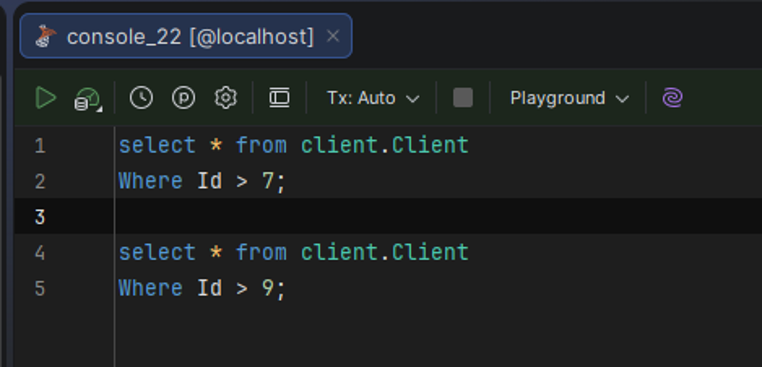Click the value 7 on line 2
762x367 pixels.
coord(268,181)
